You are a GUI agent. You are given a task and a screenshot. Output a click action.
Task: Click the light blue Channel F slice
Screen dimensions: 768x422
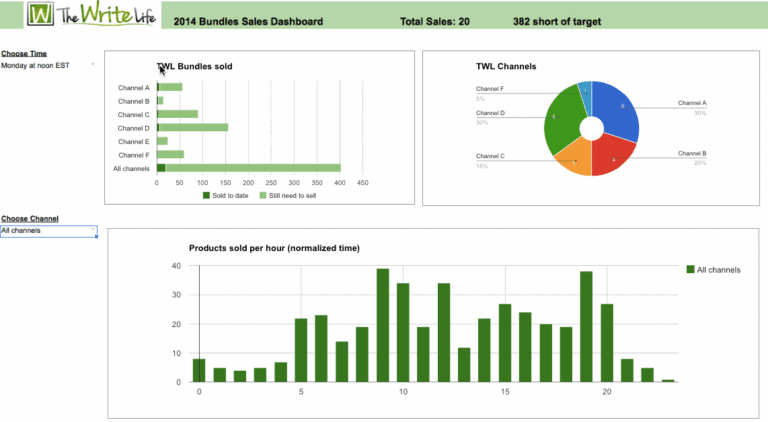[x=585, y=91]
